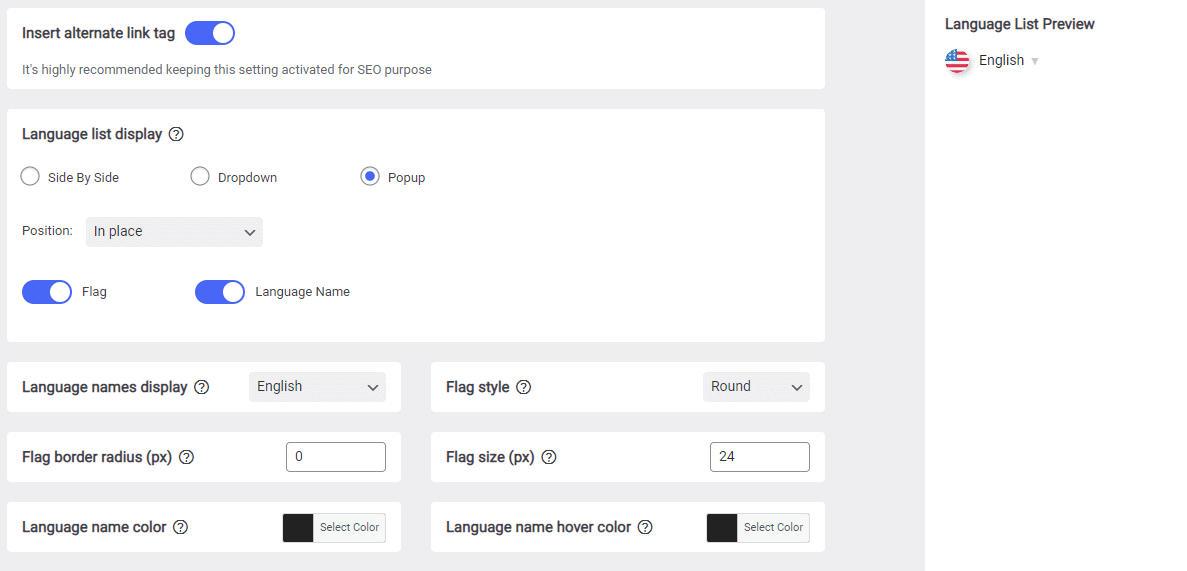Expand the English language preview arrow
Screen dimensions: 1187x571
click(x=1035, y=61)
